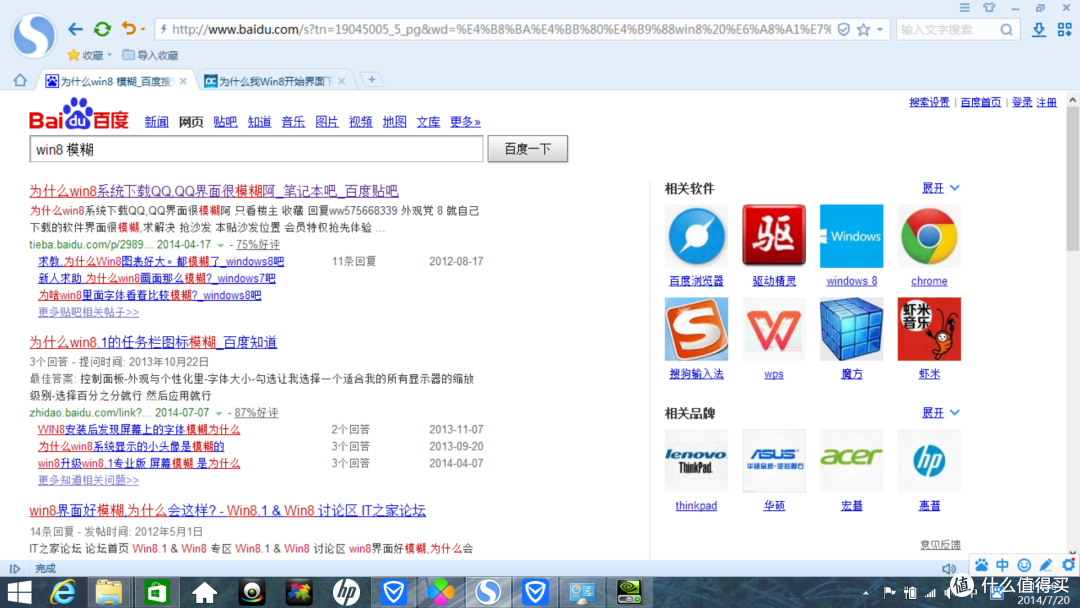Image resolution: width=1080 pixels, height=608 pixels.
Task: Open result 为什么win8系统下载QQ,QQ界面很模糊
Action: [214, 191]
